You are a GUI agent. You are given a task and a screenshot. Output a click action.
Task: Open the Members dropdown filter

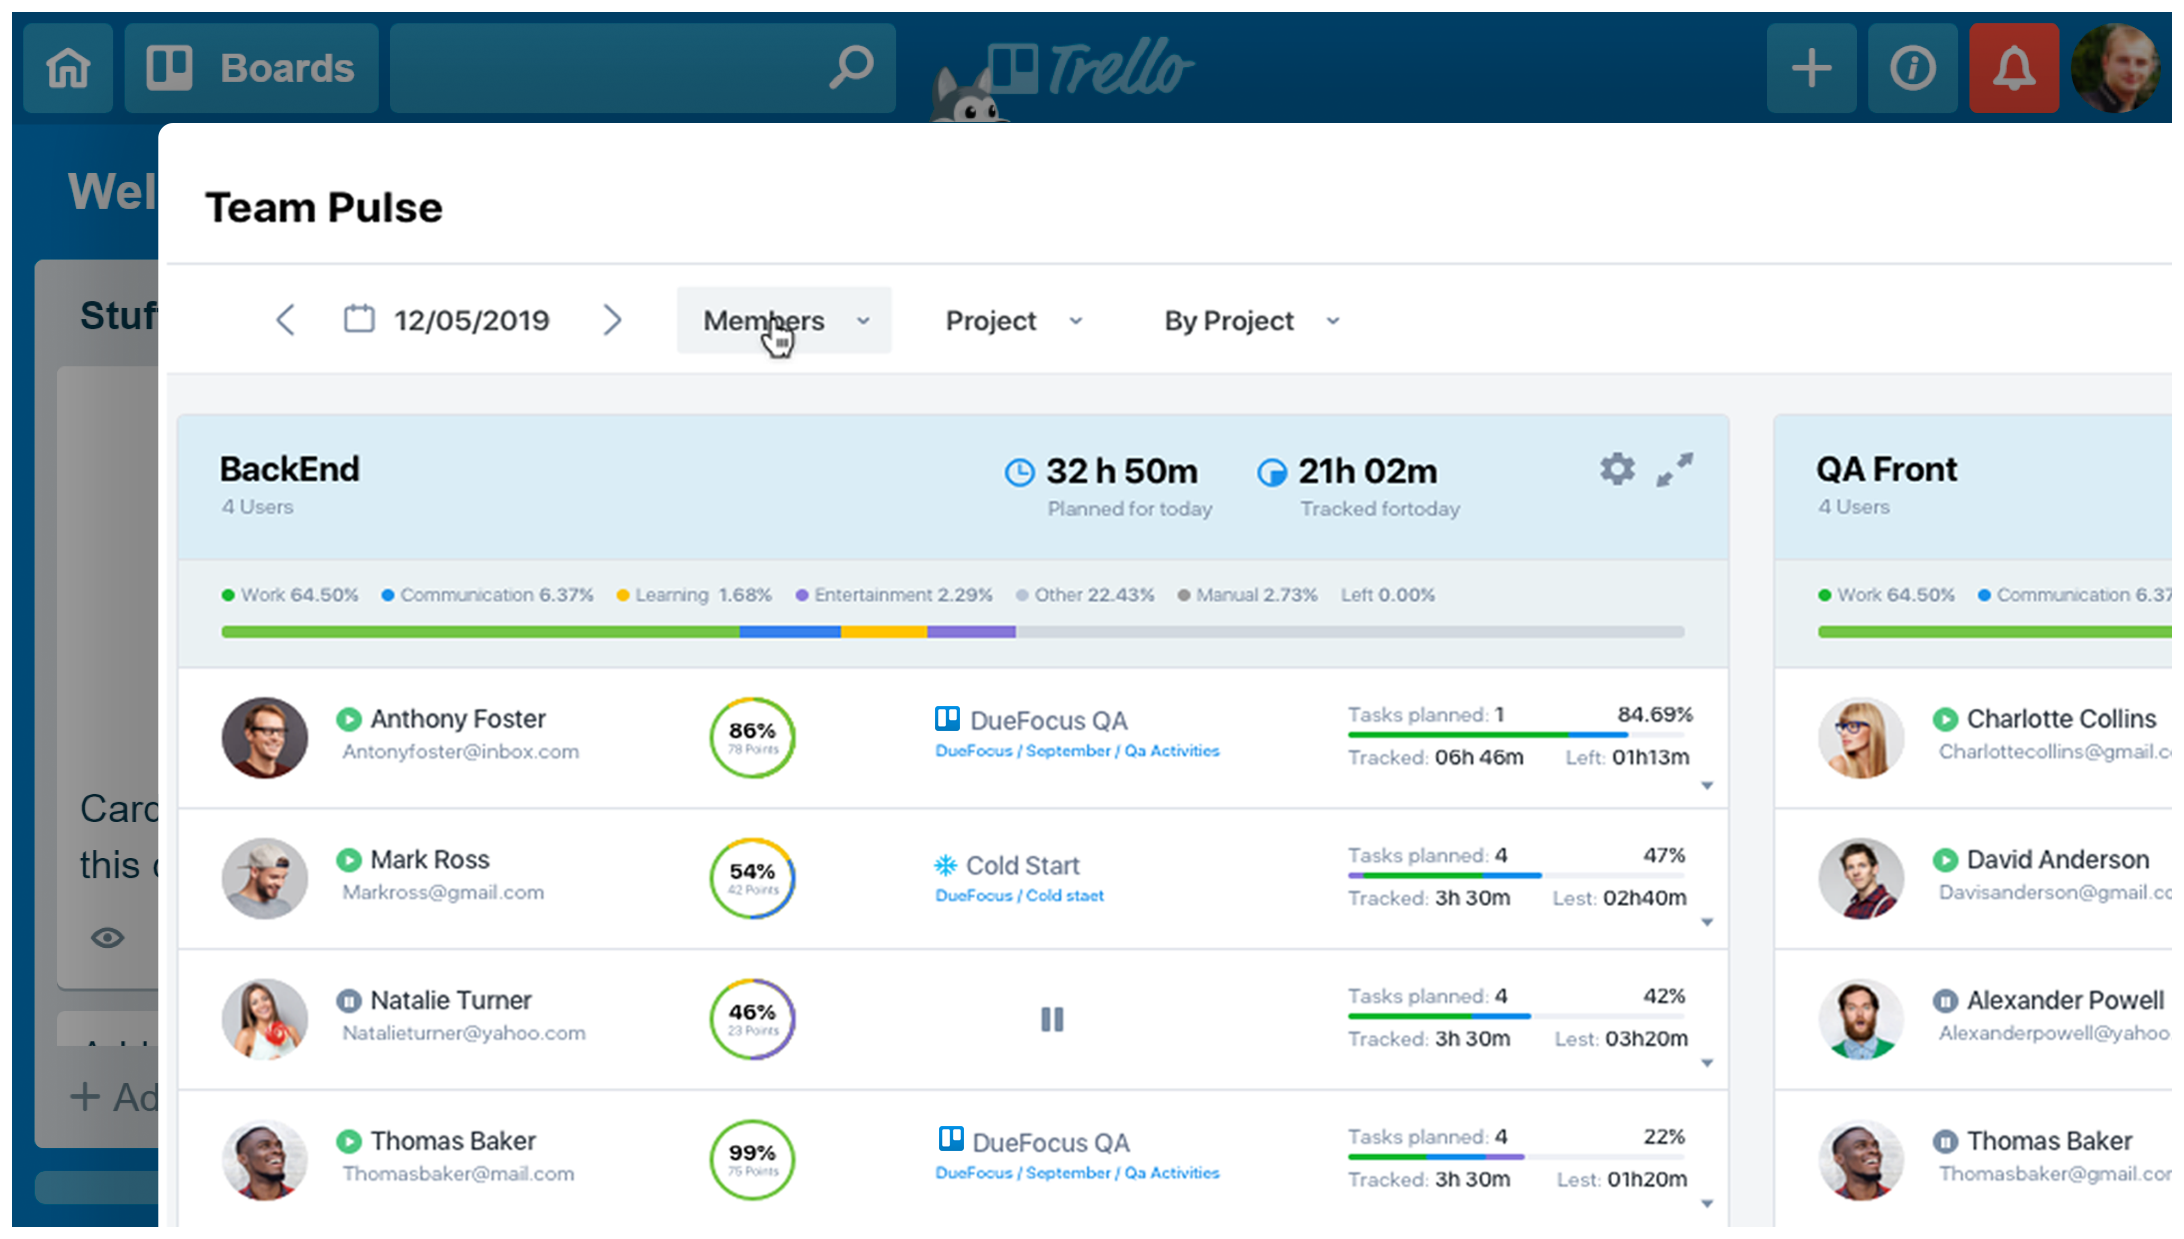pos(784,321)
